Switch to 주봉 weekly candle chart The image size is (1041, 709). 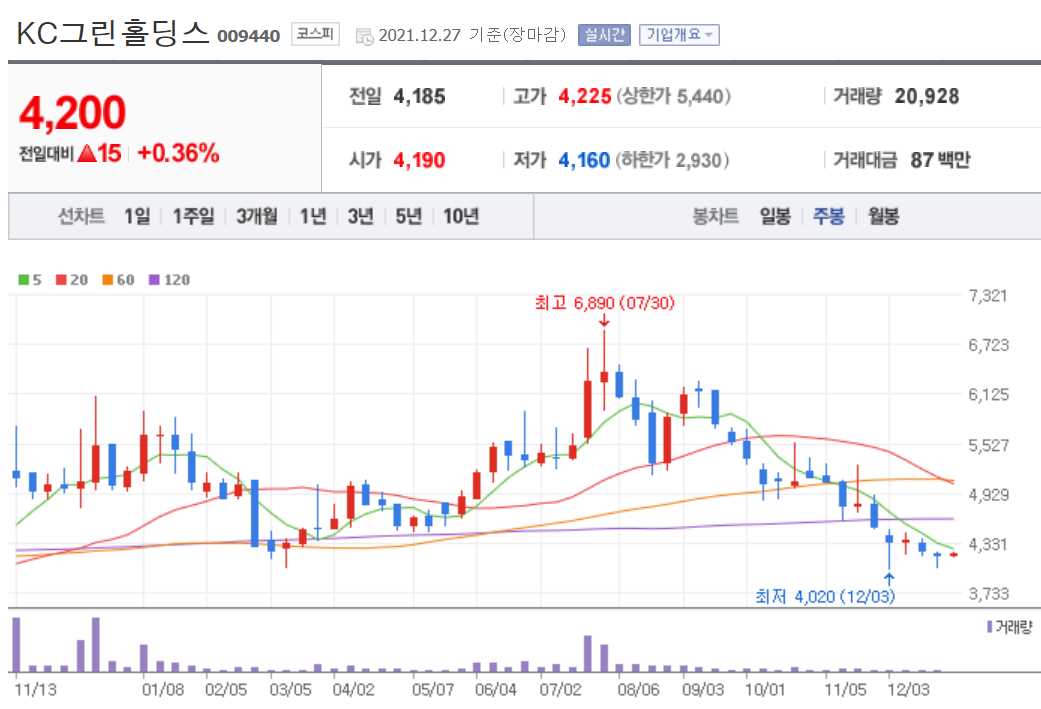coord(829,216)
